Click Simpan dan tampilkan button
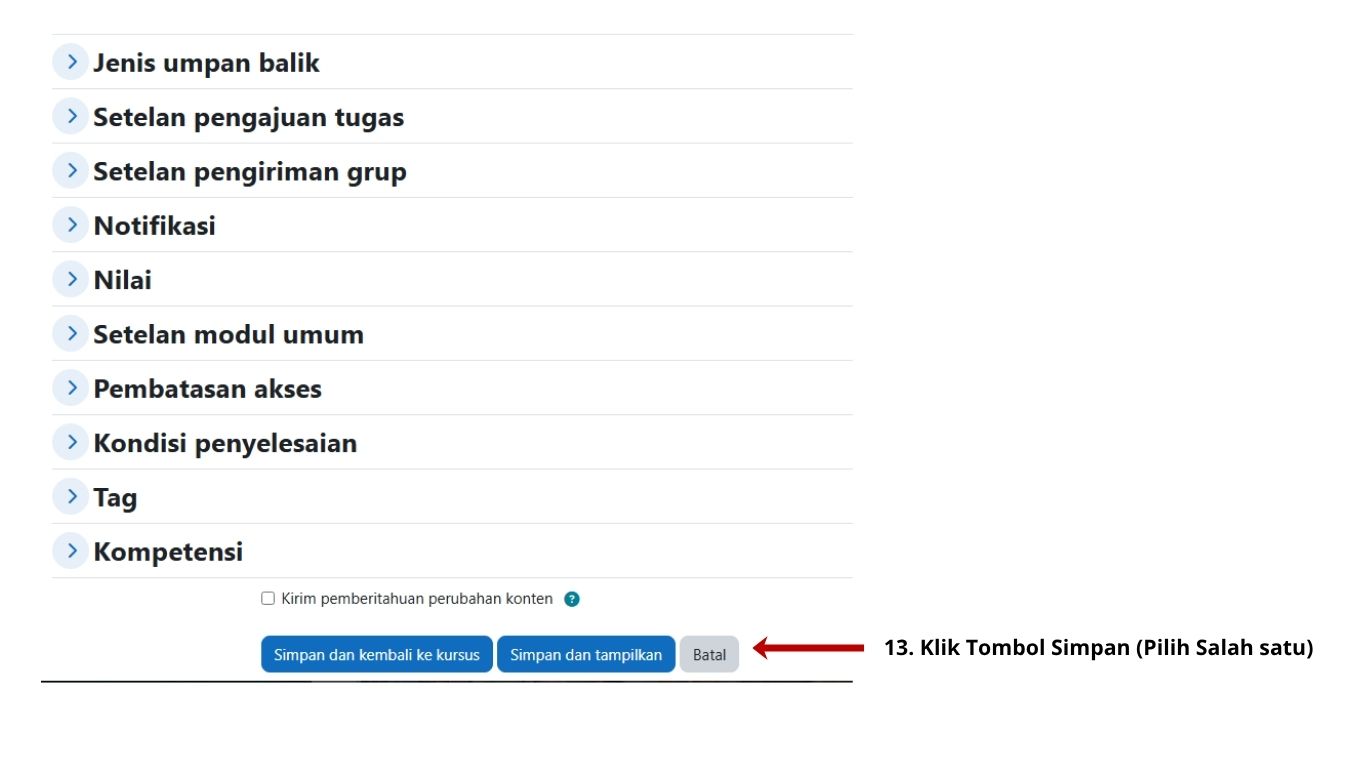Viewport: 1366px width, 768px height. [x=586, y=655]
